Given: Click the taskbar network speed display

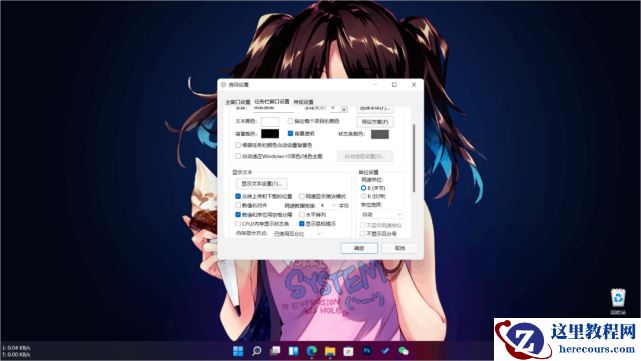Looking at the screenshot, I should click(x=16, y=351).
